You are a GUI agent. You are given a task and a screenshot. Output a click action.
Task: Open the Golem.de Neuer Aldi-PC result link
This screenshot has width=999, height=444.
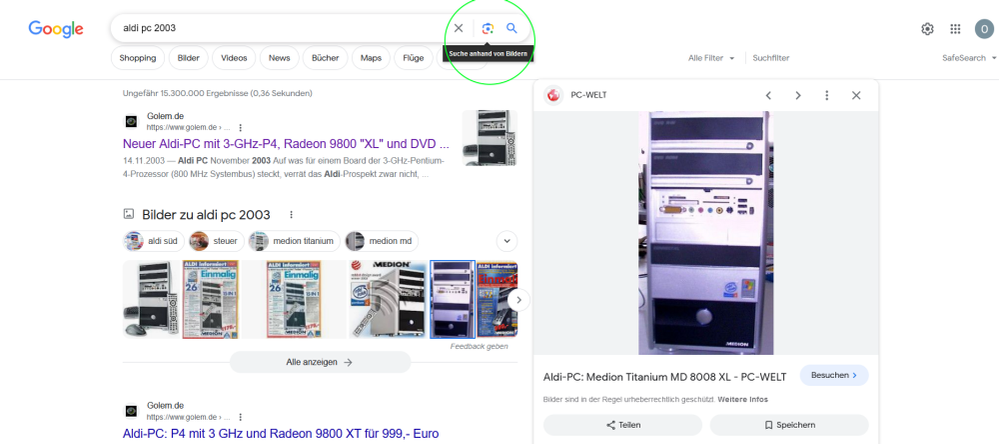tap(286, 144)
